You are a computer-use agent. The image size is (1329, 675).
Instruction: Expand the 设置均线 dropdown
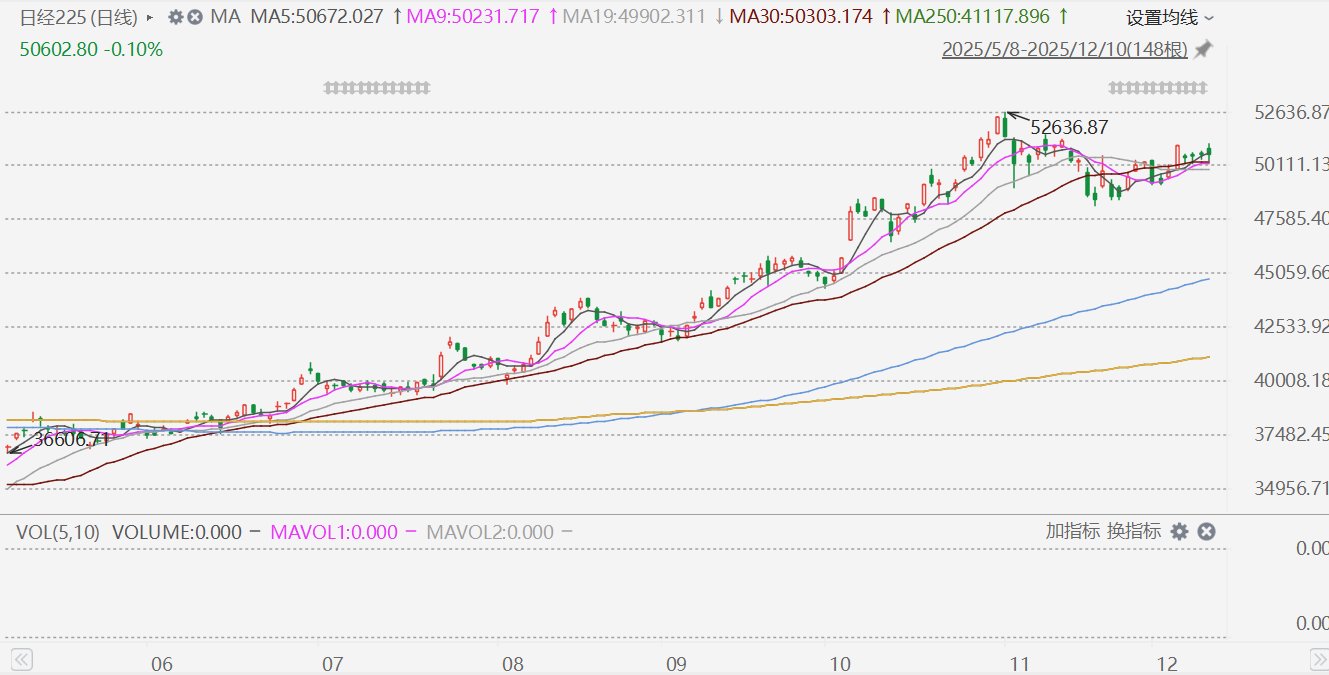pos(1170,18)
